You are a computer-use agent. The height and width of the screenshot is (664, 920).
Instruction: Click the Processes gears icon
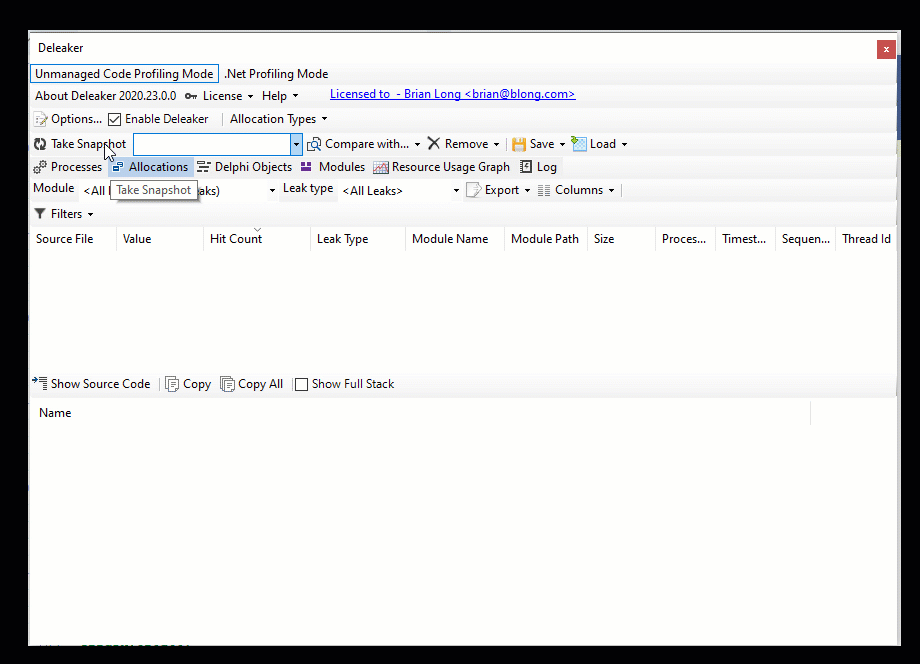point(40,167)
